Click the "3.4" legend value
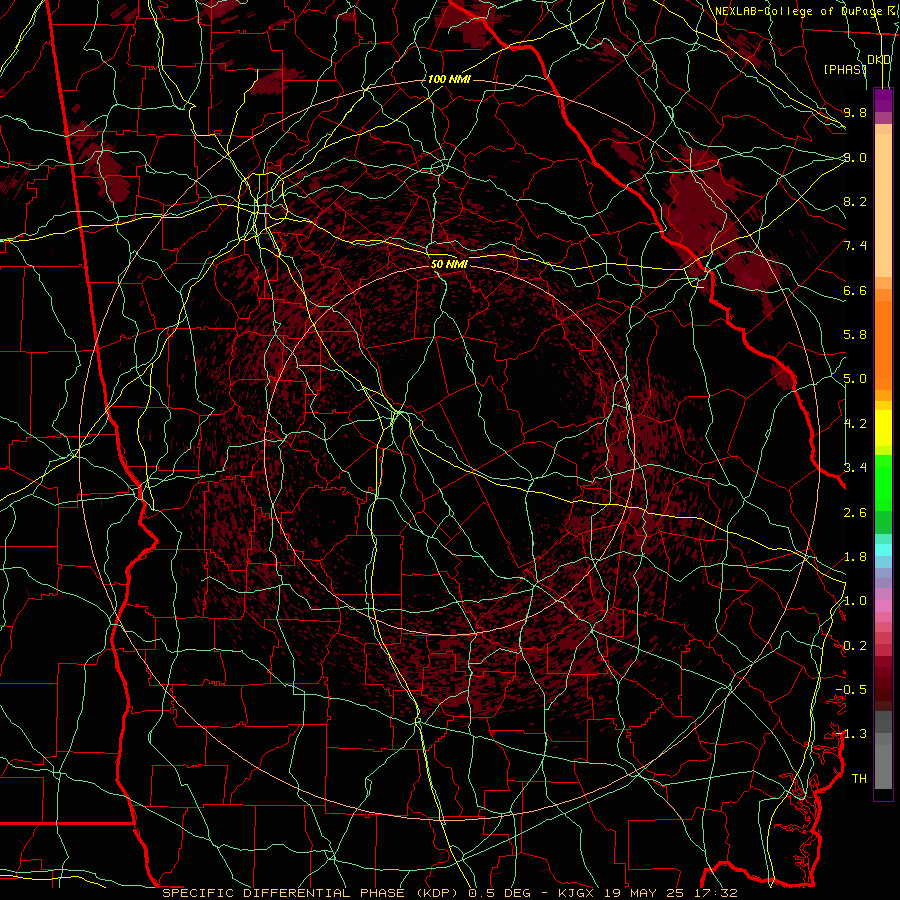 click(855, 468)
